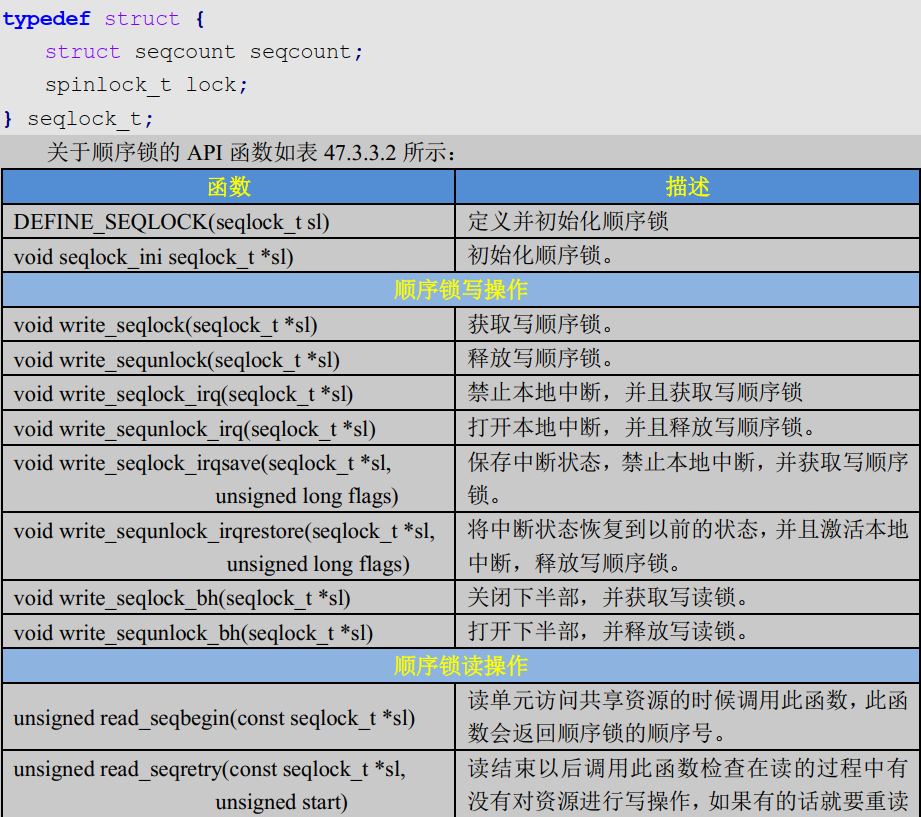Click the 'struct seqcount seqcount;' code line
The width and height of the screenshot is (921, 817).
[x=204, y=52]
